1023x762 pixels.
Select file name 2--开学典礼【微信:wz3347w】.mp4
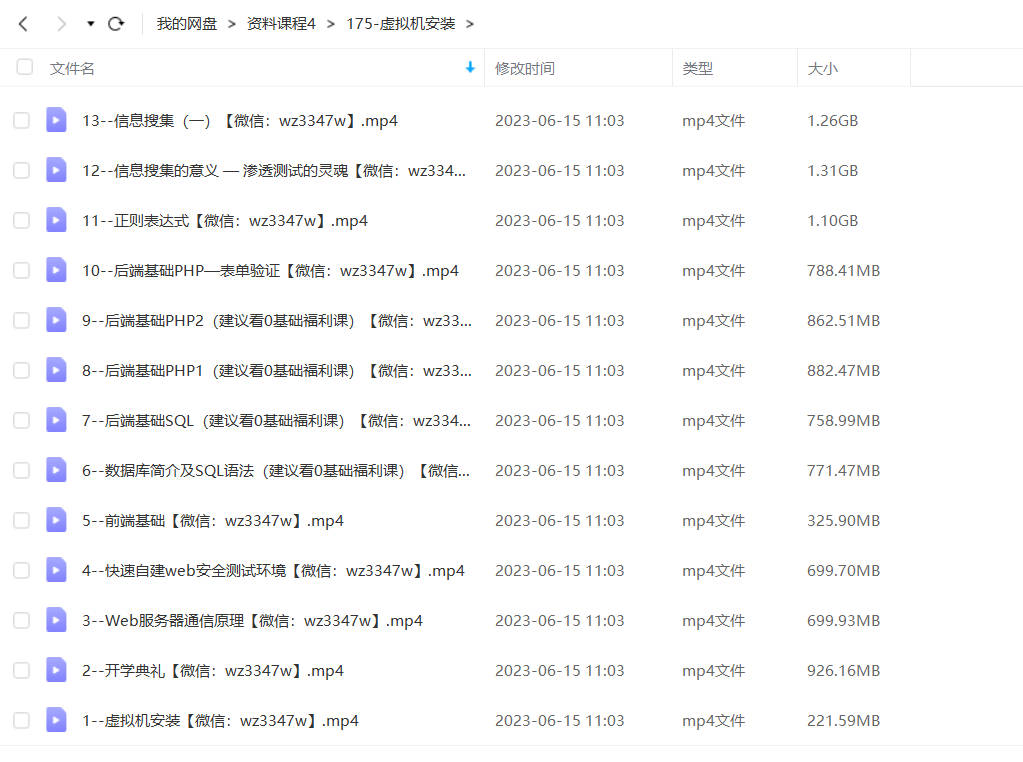(x=213, y=671)
